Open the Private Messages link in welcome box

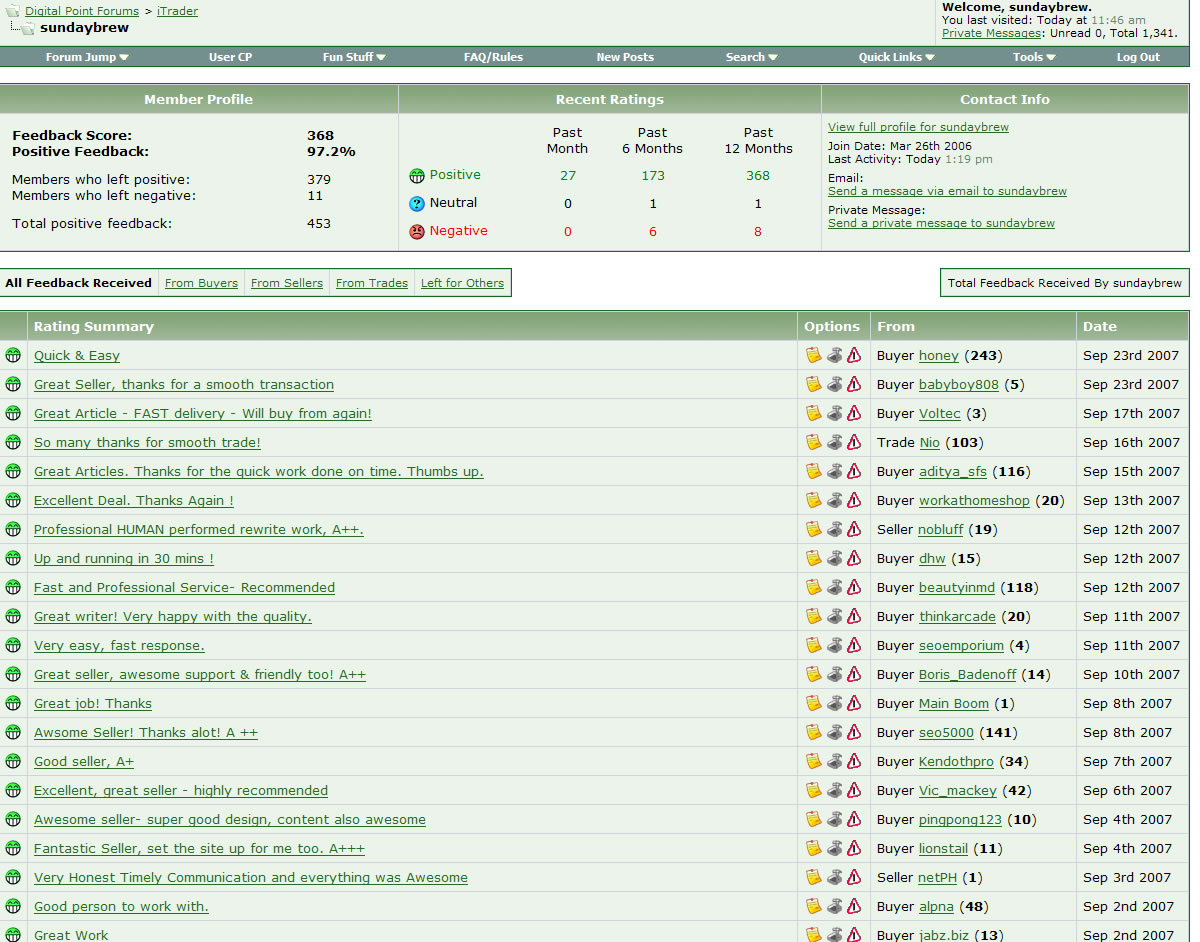[991, 33]
